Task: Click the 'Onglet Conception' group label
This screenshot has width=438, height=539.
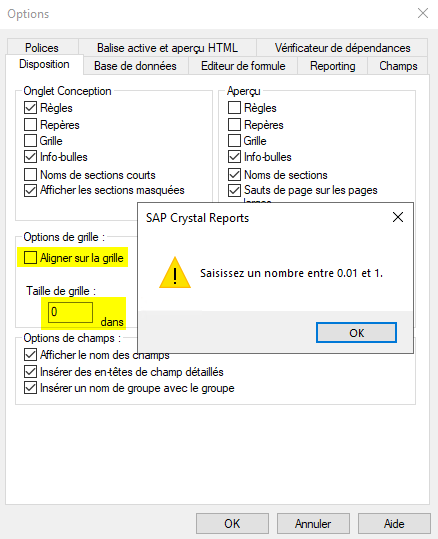Action: tap(67, 91)
